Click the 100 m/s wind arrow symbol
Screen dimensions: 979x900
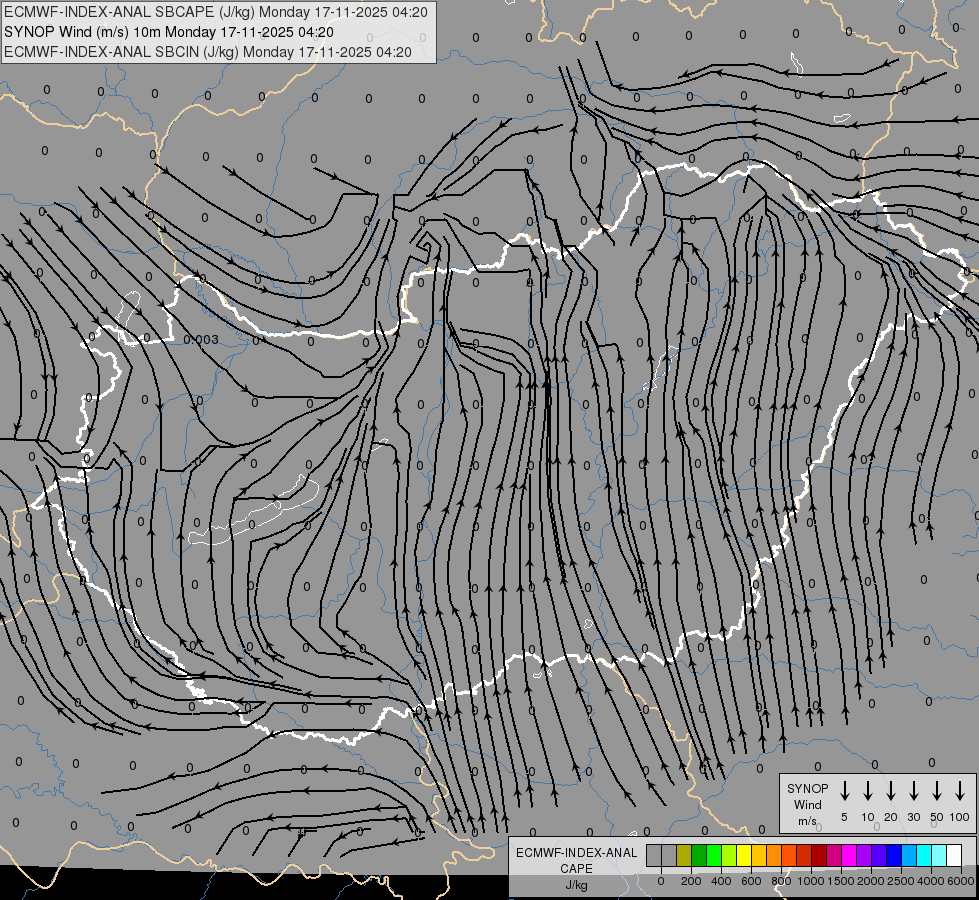click(x=960, y=790)
